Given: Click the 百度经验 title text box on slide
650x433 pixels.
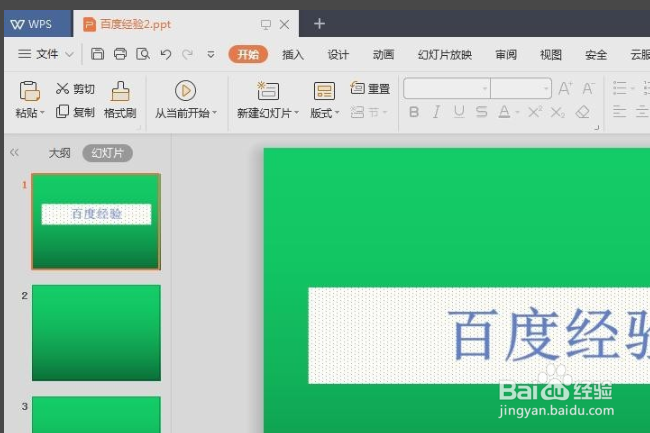Looking at the screenshot, I should click(x=479, y=335).
